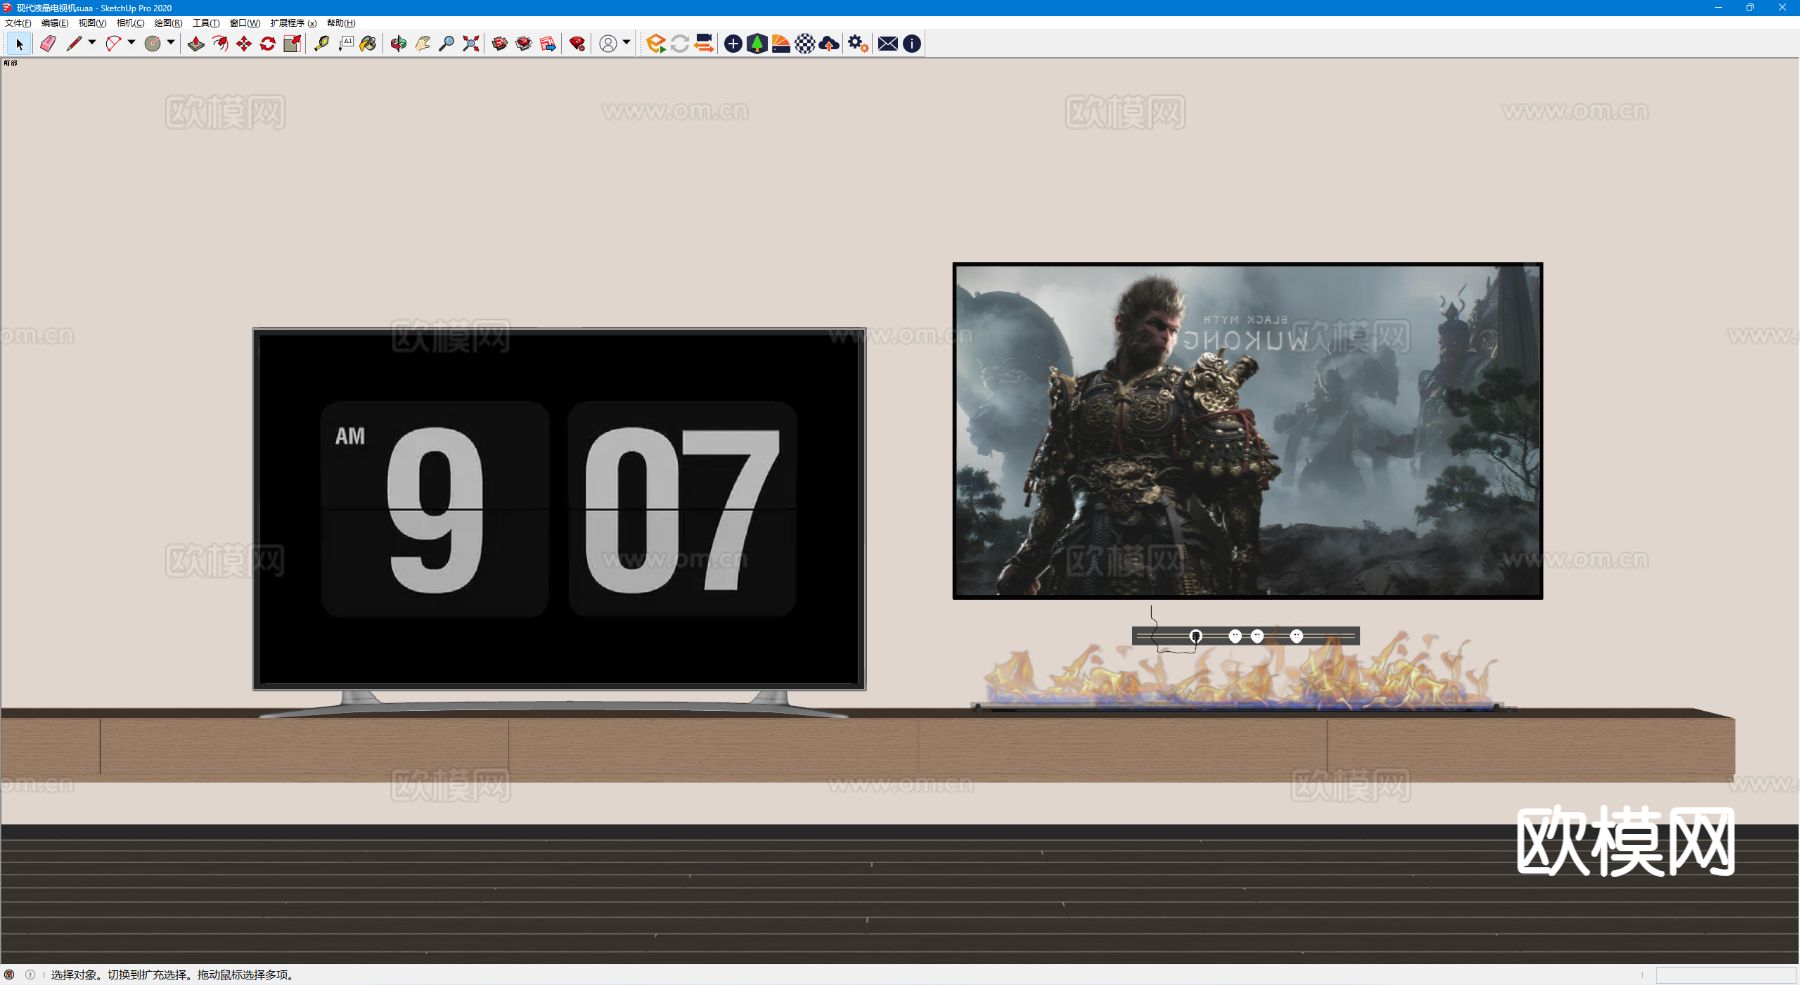Open the 帮助(H) menu
Viewport: 1800px width, 985px height.
341,23
